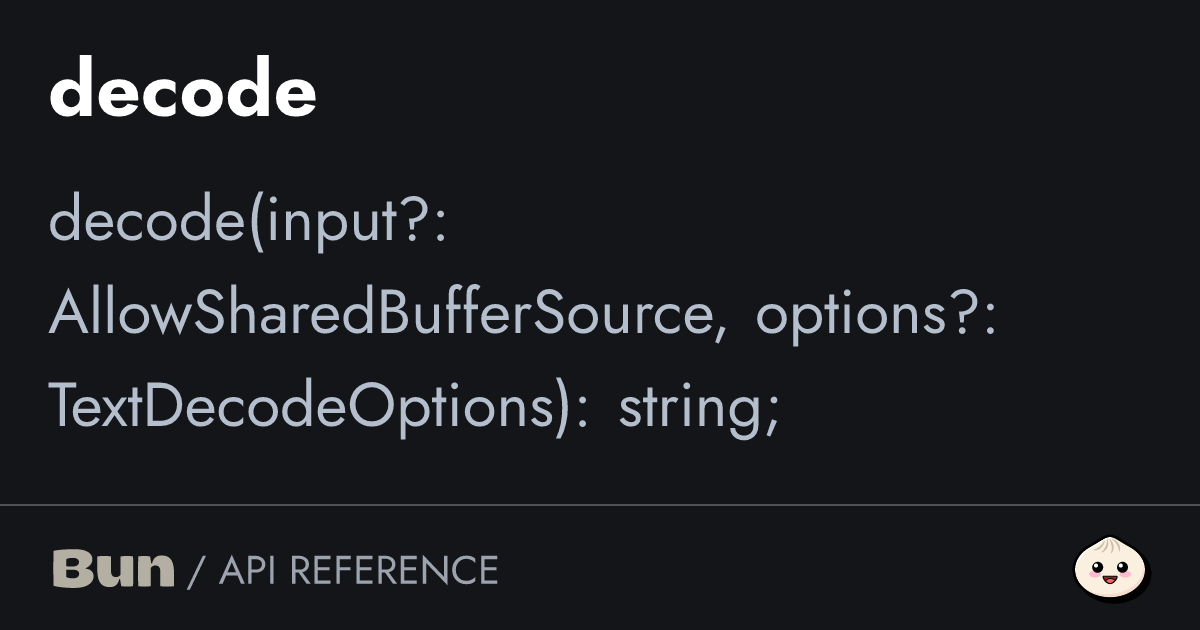Viewport: 1200px width, 630px height.
Task: Open the API REFERENCE breadcrumb
Action: tap(358, 570)
